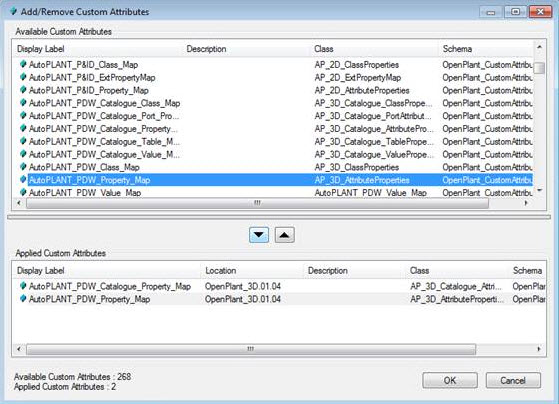The height and width of the screenshot is (404, 559).
Task: Select AutoPLANT_PDW_Catalogue_Table_M... attribute
Action: (104, 142)
